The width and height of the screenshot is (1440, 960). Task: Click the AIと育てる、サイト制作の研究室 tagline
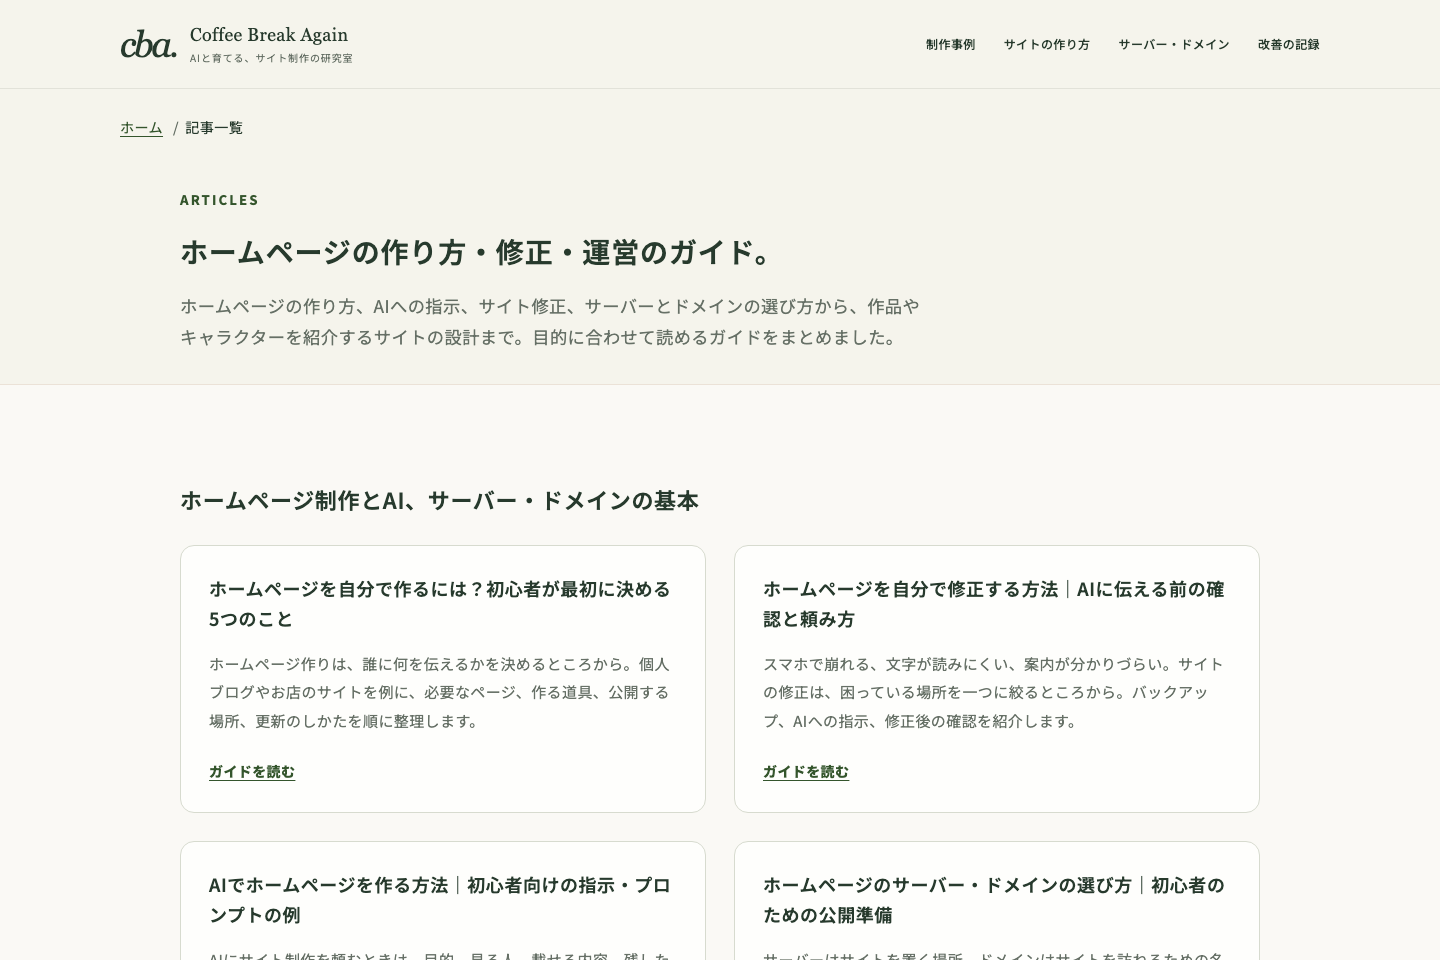tap(271, 58)
